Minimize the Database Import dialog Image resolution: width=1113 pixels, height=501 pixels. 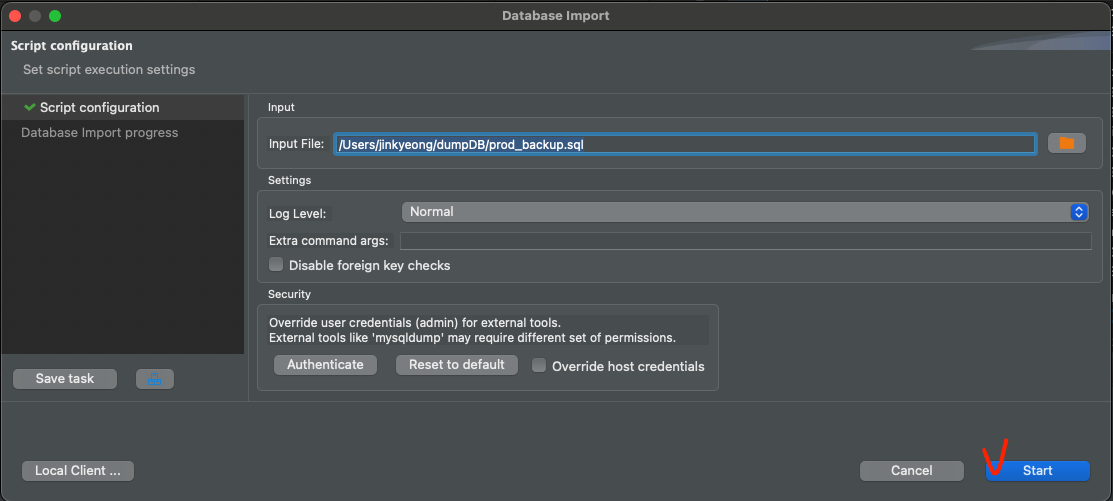34,16
